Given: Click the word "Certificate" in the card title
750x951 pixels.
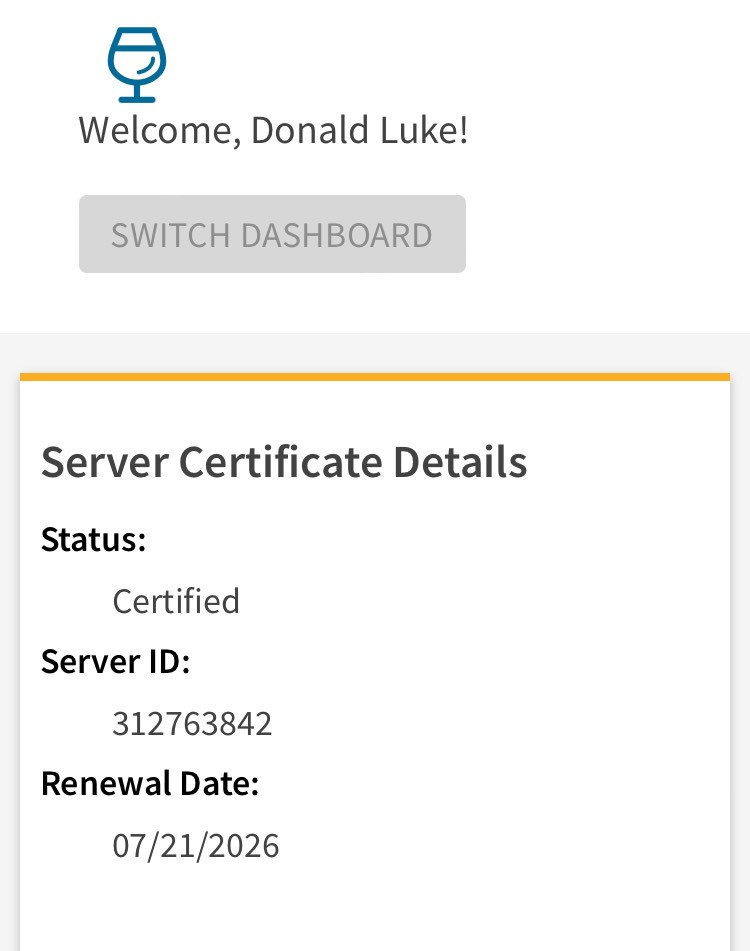Looking at the screenshot, I should 284,462.
